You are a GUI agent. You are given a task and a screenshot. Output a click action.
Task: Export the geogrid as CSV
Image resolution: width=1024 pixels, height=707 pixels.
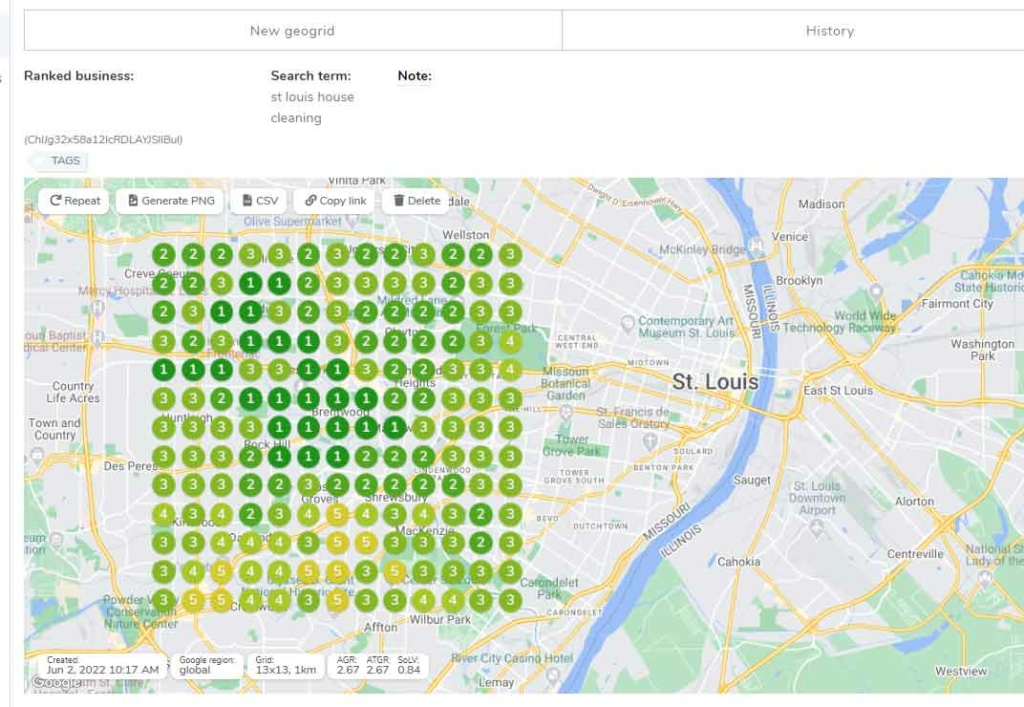[260, 201]
